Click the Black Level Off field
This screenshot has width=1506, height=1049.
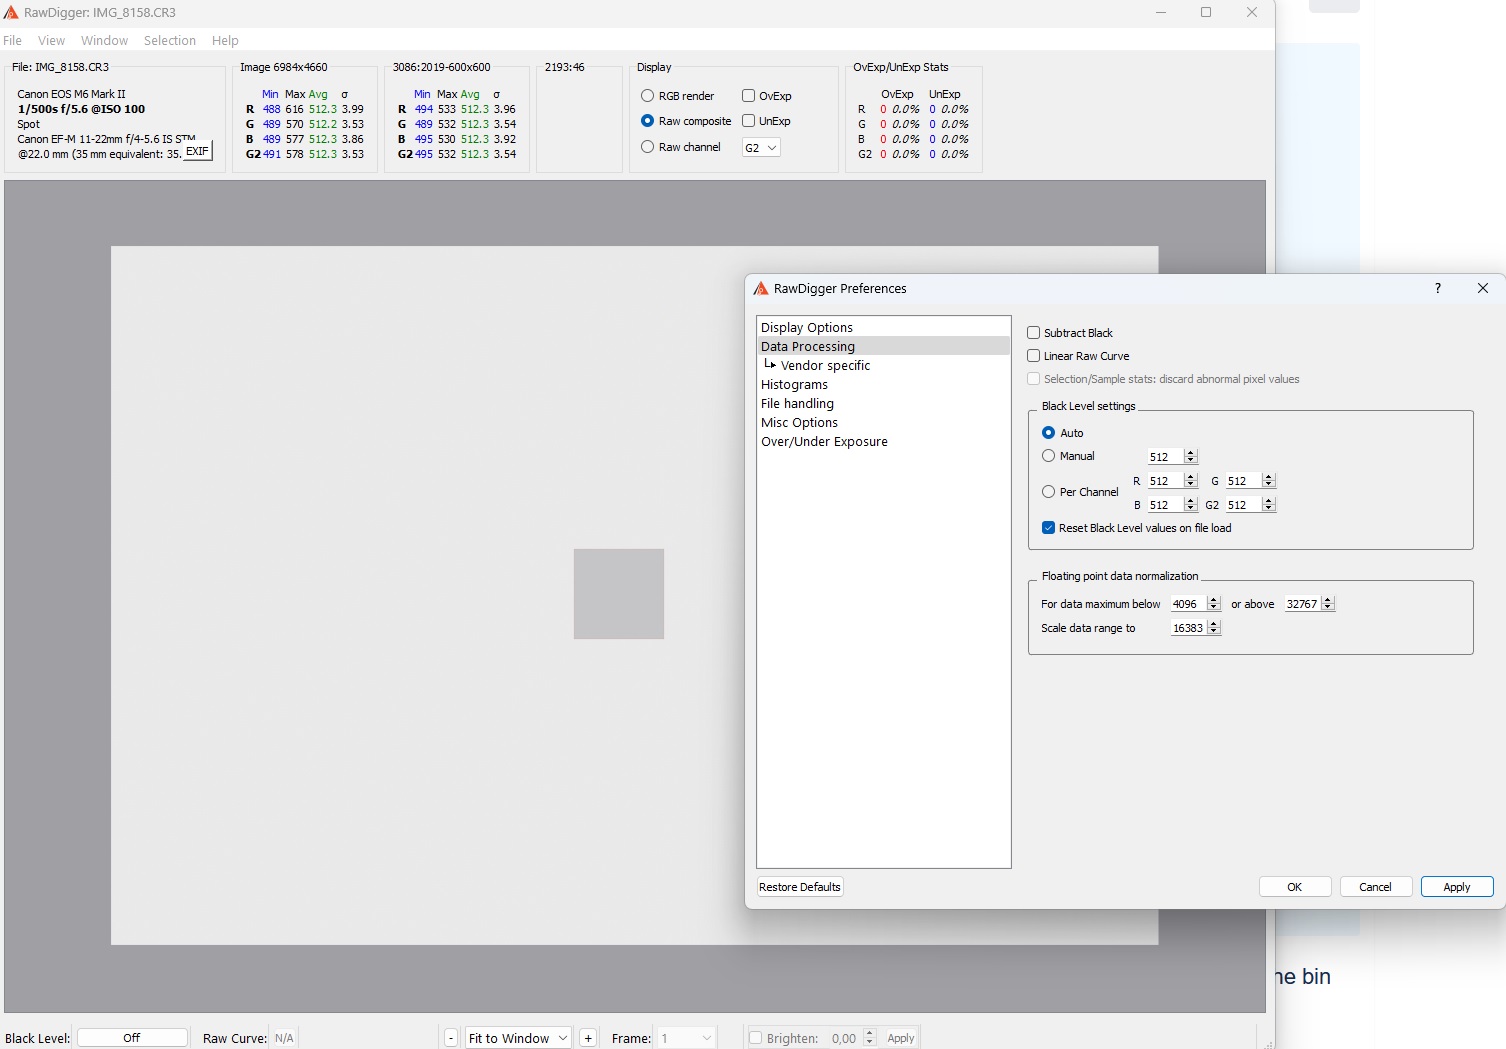[x=132, y=1038]
